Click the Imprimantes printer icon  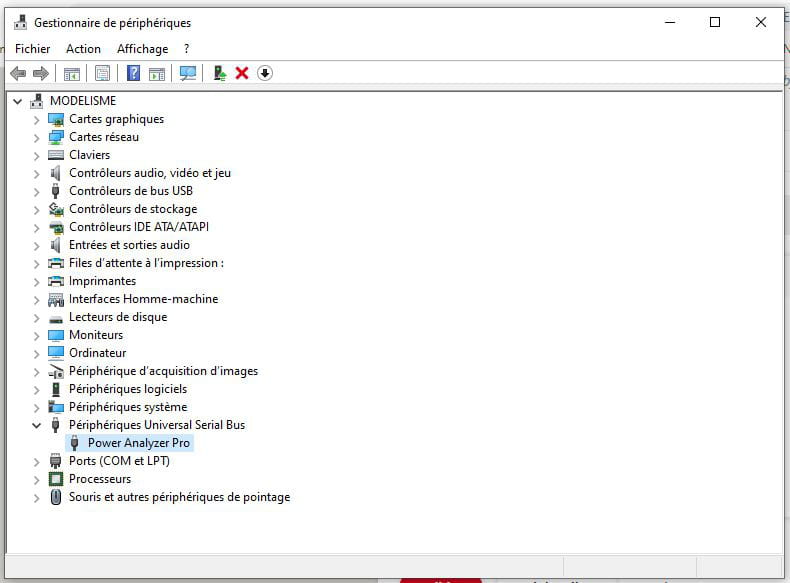click(56, 281)
